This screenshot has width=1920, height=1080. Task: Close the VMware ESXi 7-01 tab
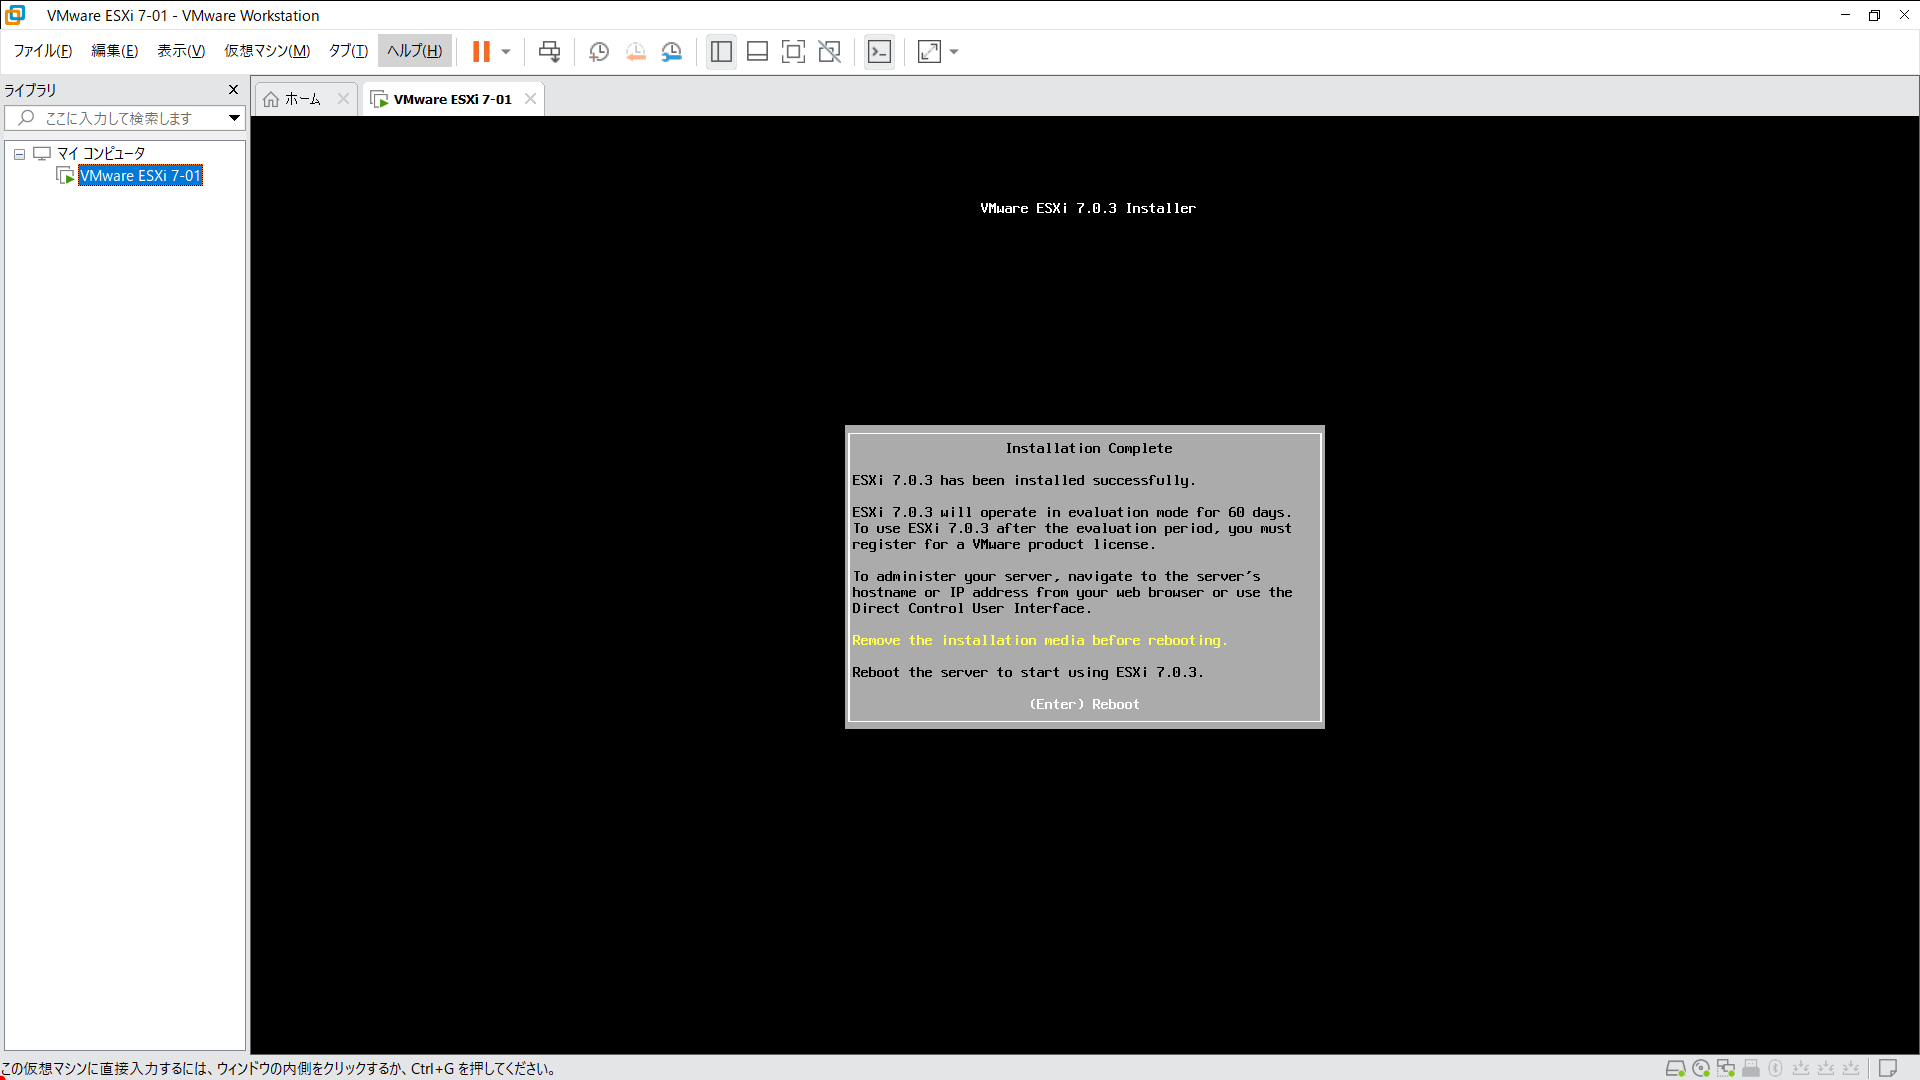tap(531, 99)
